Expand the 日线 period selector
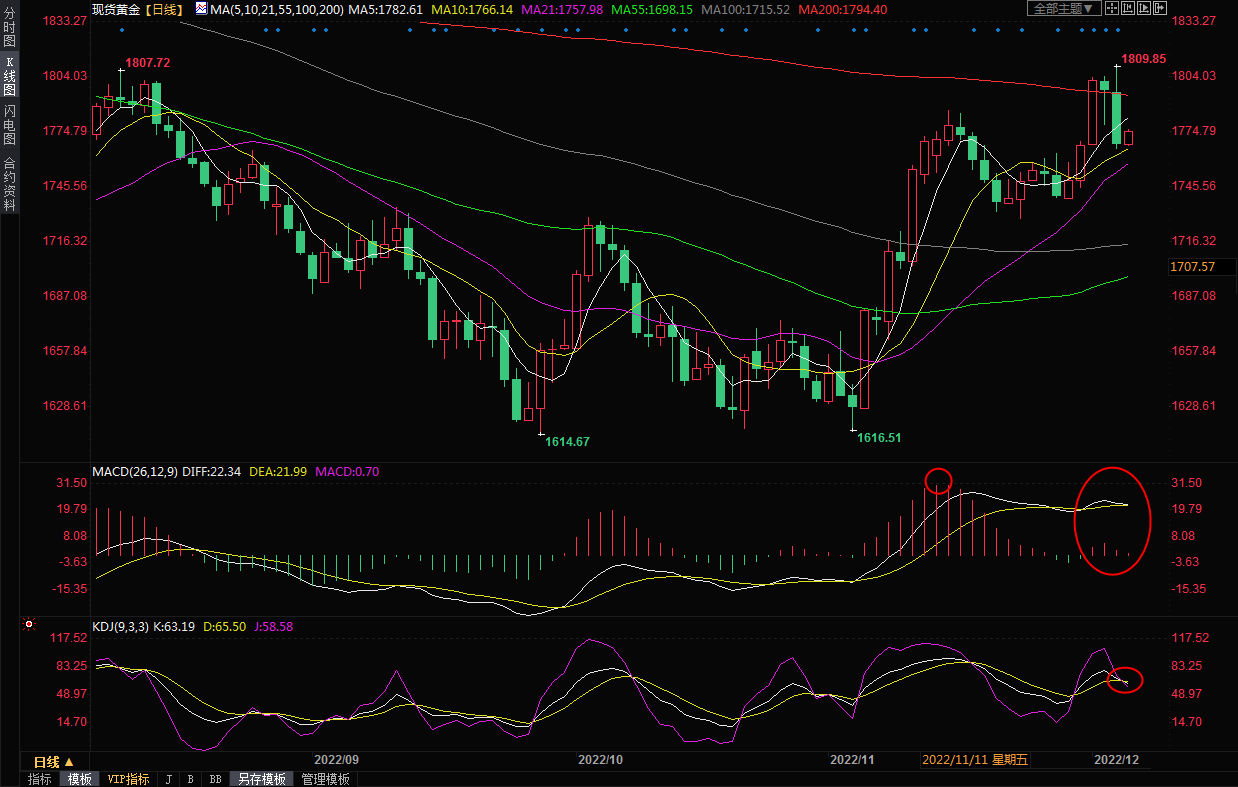 pos(54,761)
